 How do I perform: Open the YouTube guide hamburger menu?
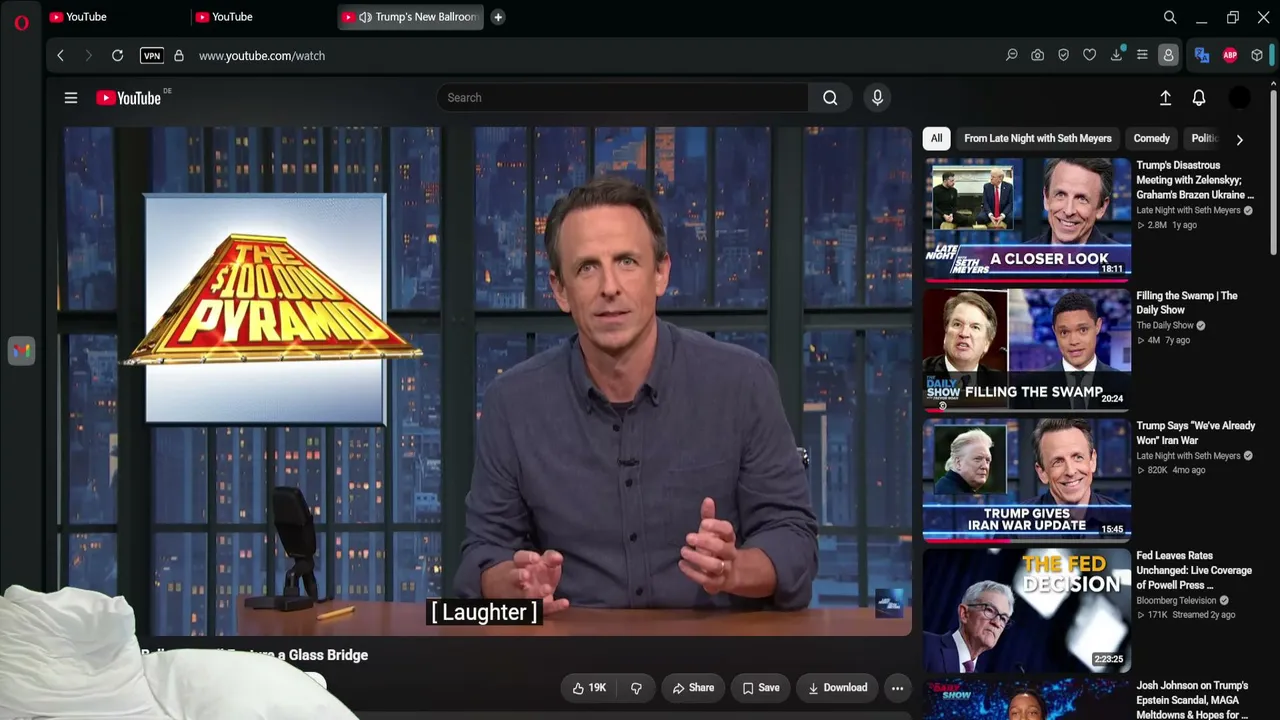(x=71, y=98)
